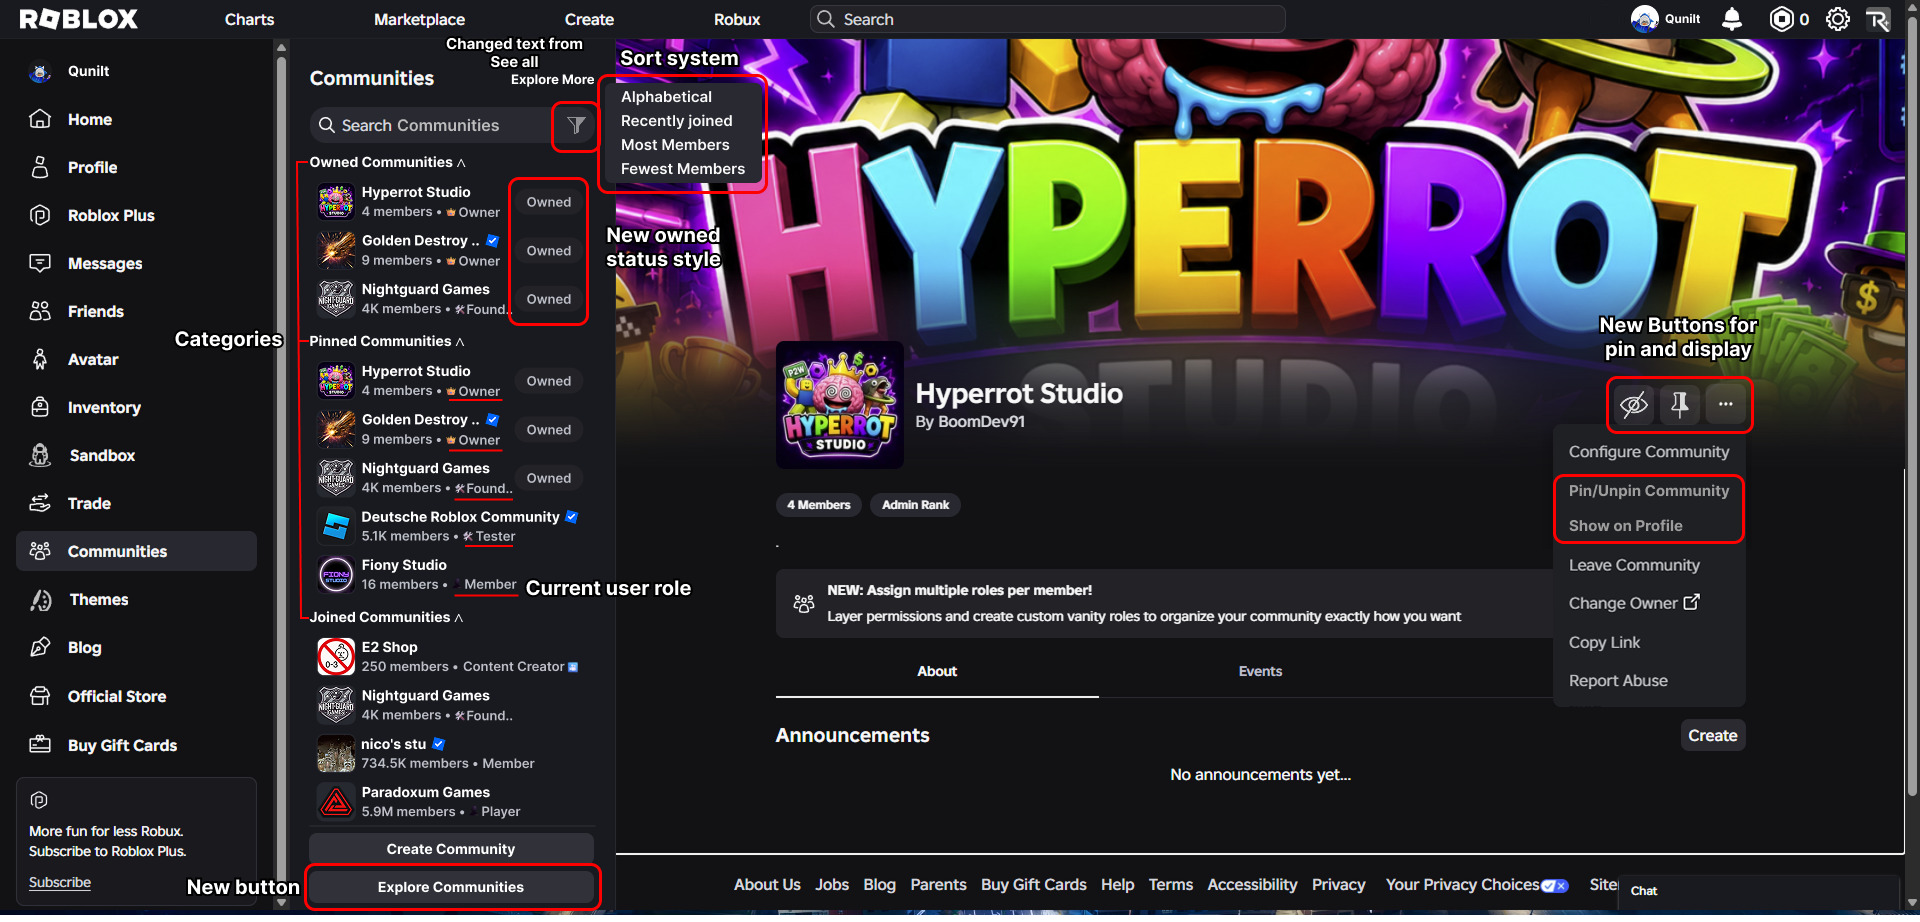Open the notifications bell
Screen dimensions: 1920x922
point(1732,19)
